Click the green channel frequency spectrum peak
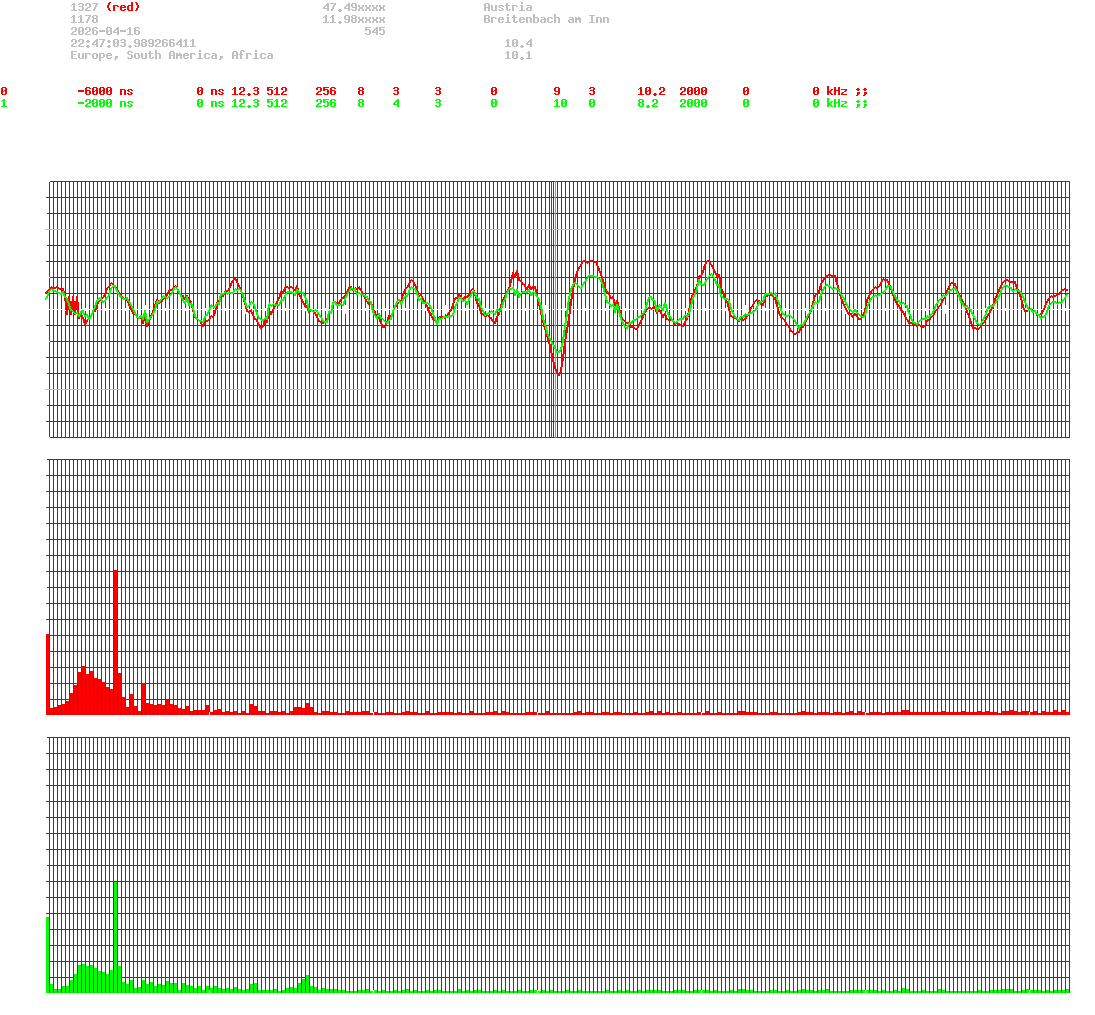This screenshot has height=1015, width=1095. [x=115, y=920]
